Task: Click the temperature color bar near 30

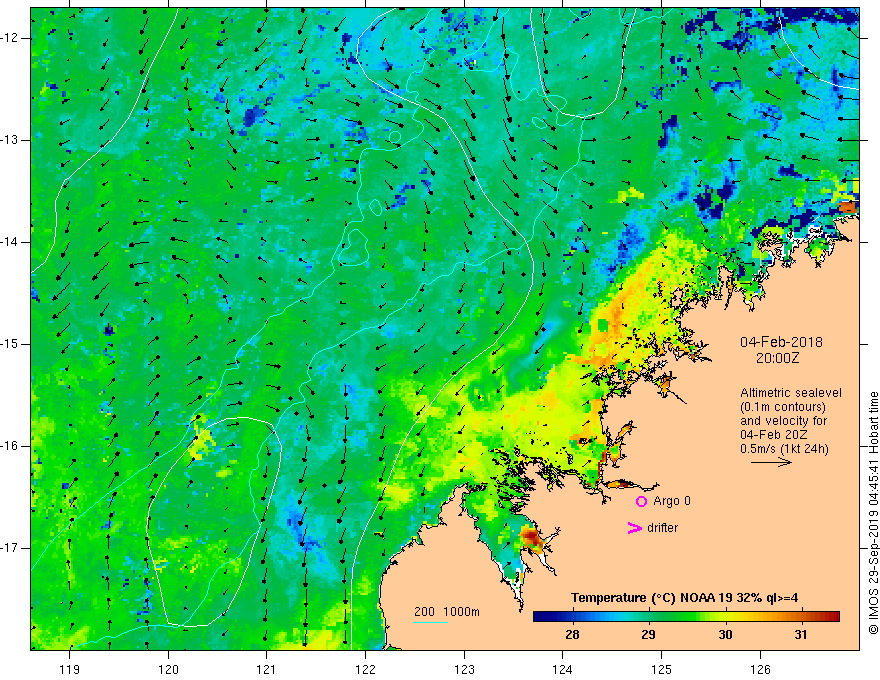Action: pos(725,617)
